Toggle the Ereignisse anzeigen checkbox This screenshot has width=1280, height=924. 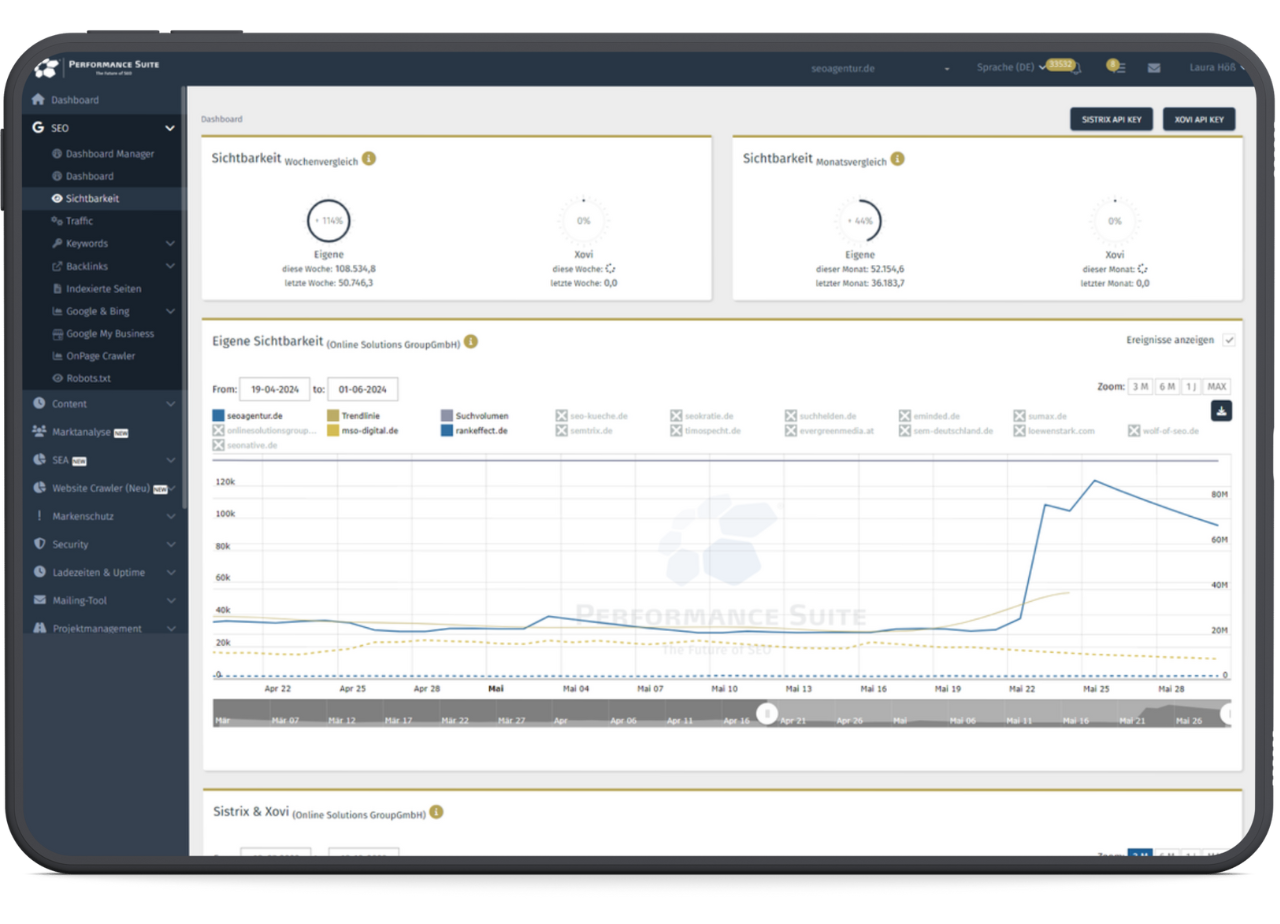[1229, 340]
